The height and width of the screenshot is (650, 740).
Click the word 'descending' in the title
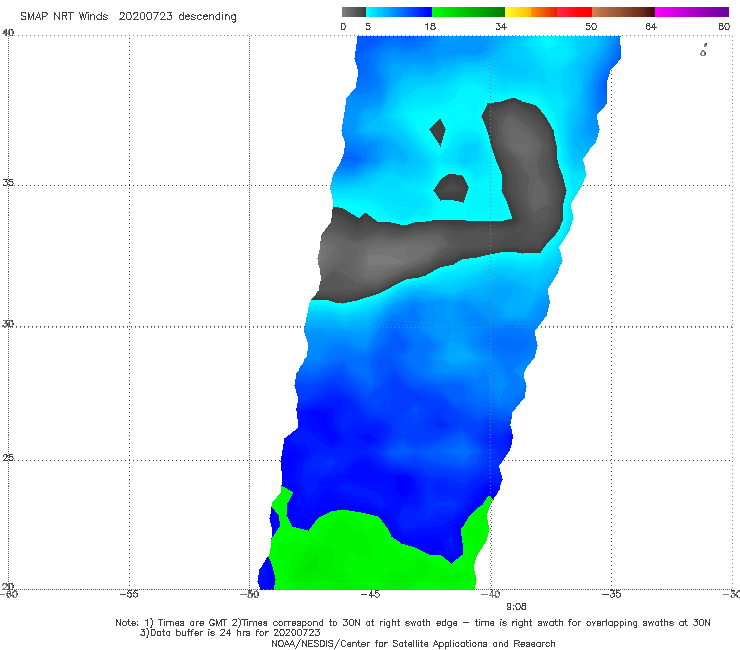click(207, 17)
